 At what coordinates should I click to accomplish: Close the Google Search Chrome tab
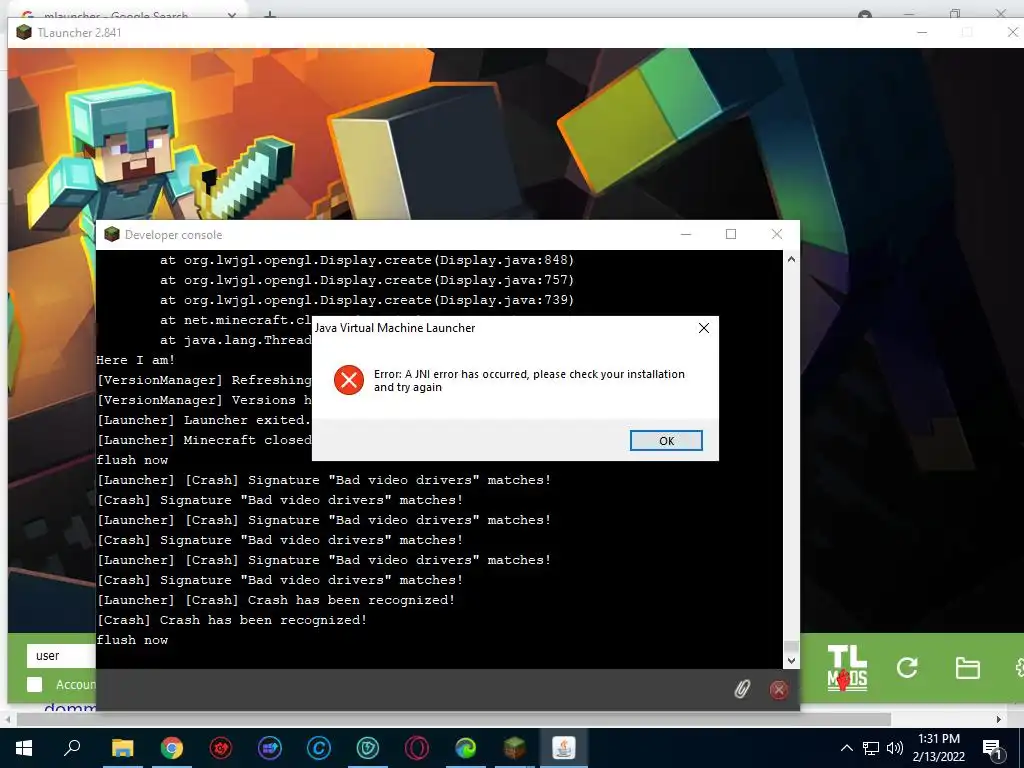coord(231,14)
